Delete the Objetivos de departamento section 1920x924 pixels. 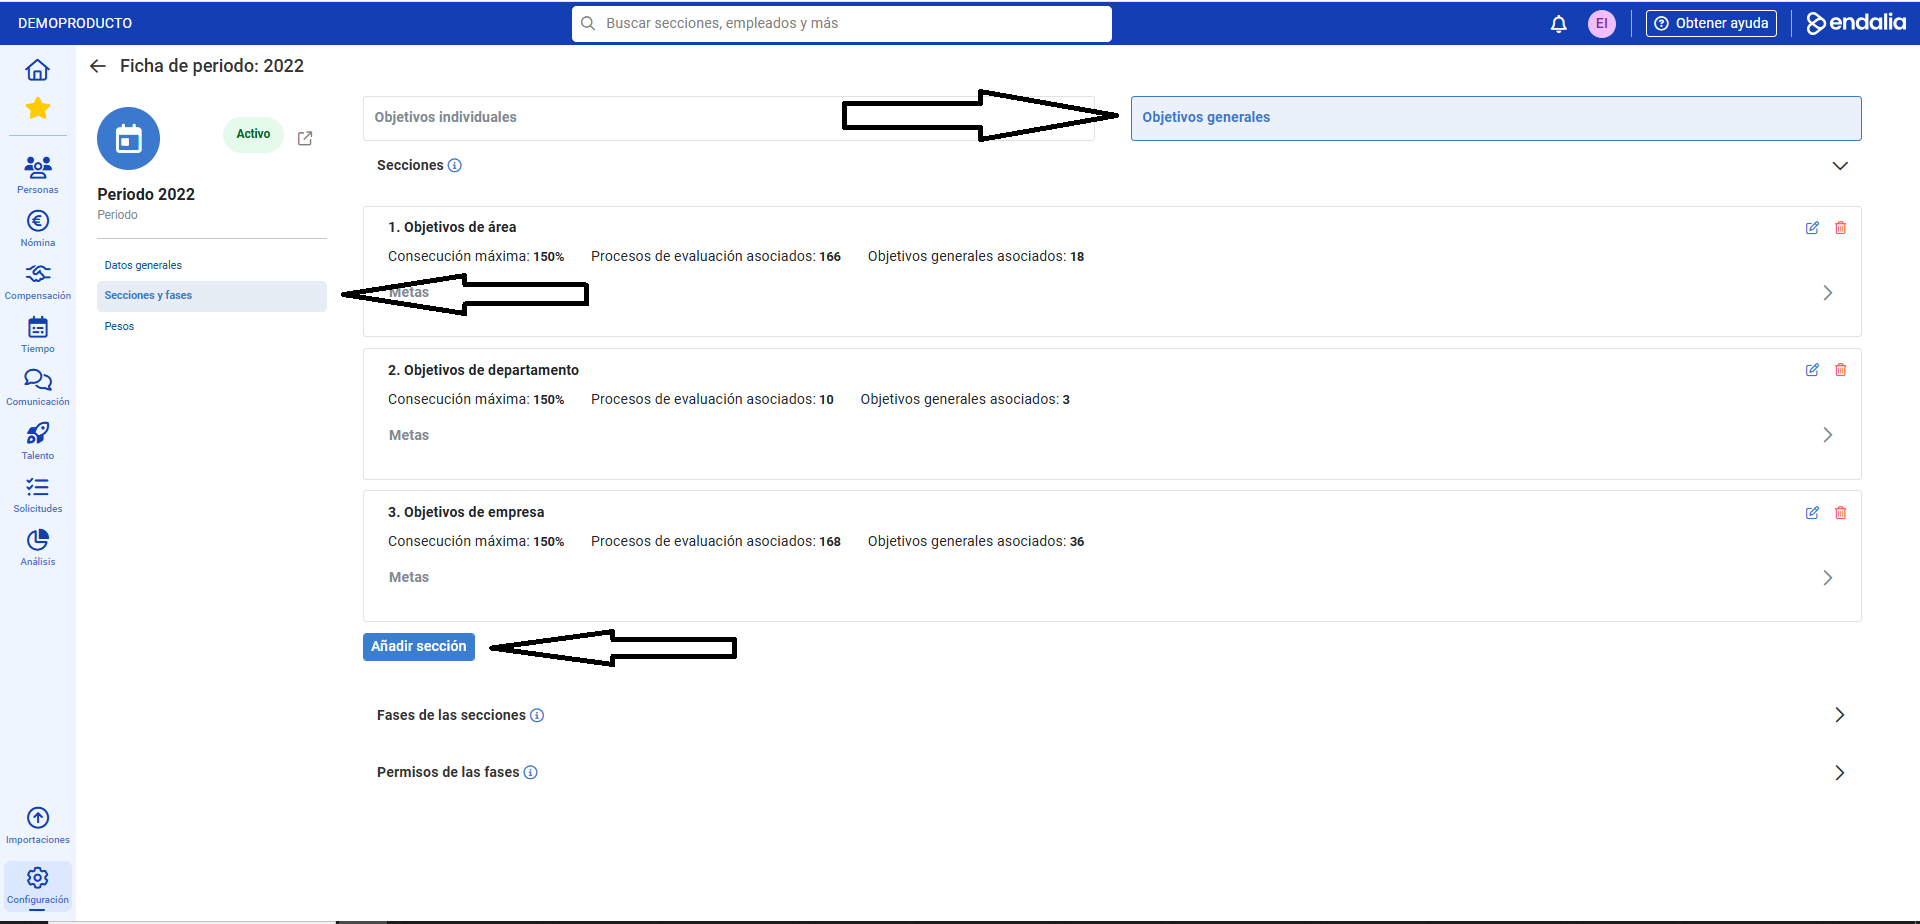point(1840,370)
